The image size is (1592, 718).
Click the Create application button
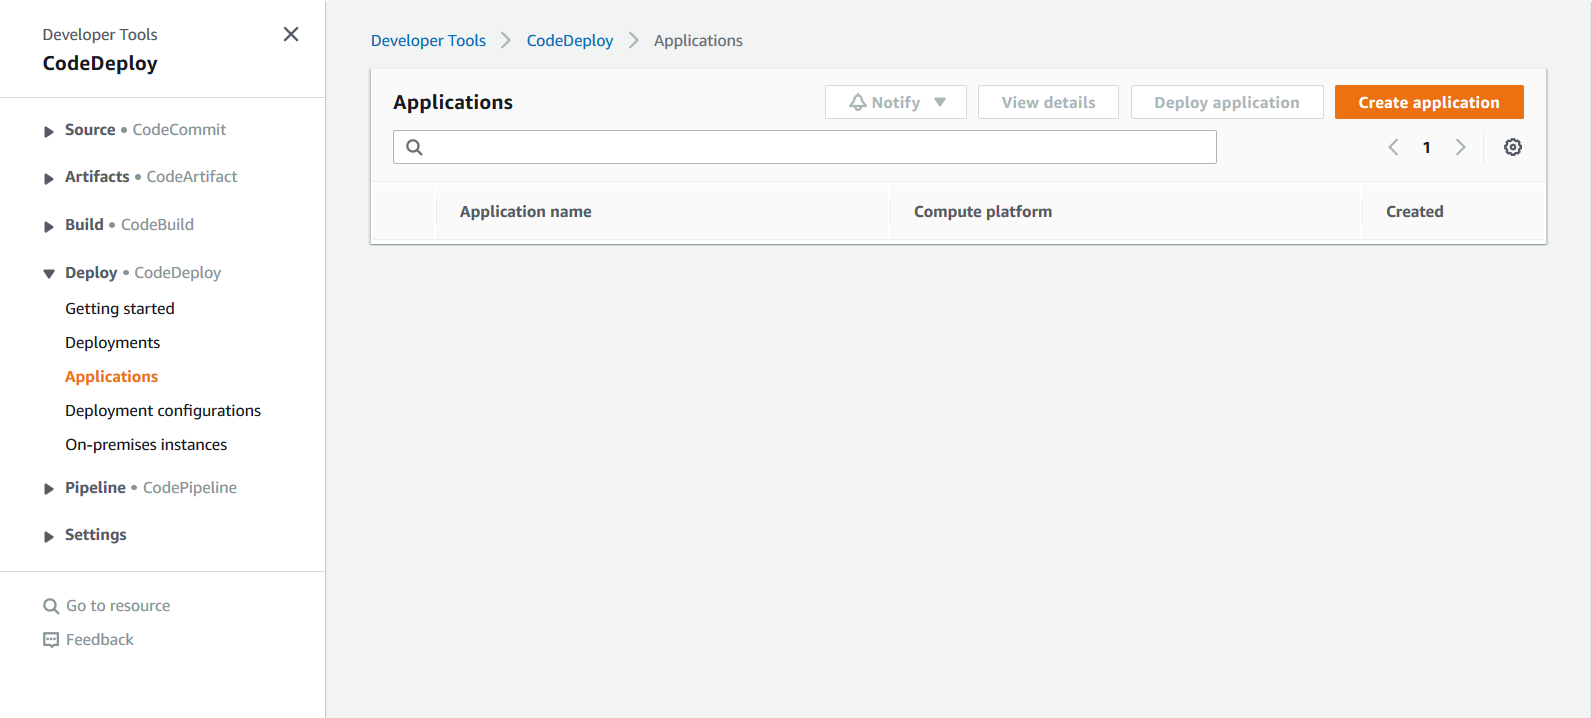(1429, 102)
